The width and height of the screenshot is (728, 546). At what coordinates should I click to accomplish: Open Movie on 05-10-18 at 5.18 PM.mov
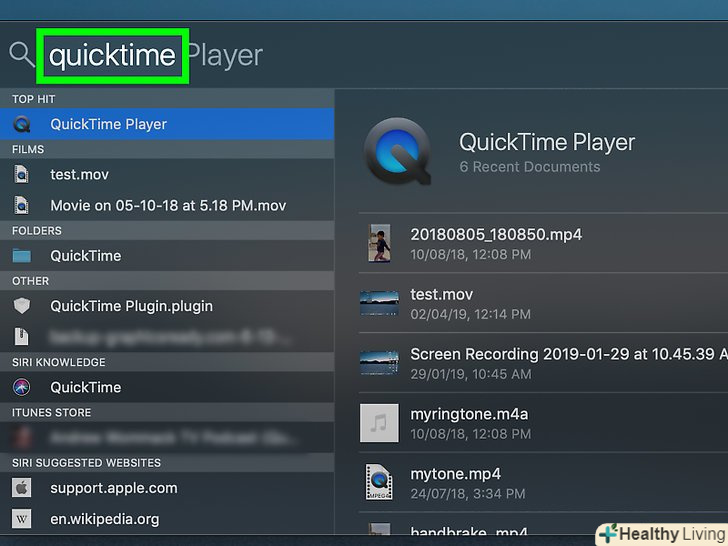tap(168, 205)
